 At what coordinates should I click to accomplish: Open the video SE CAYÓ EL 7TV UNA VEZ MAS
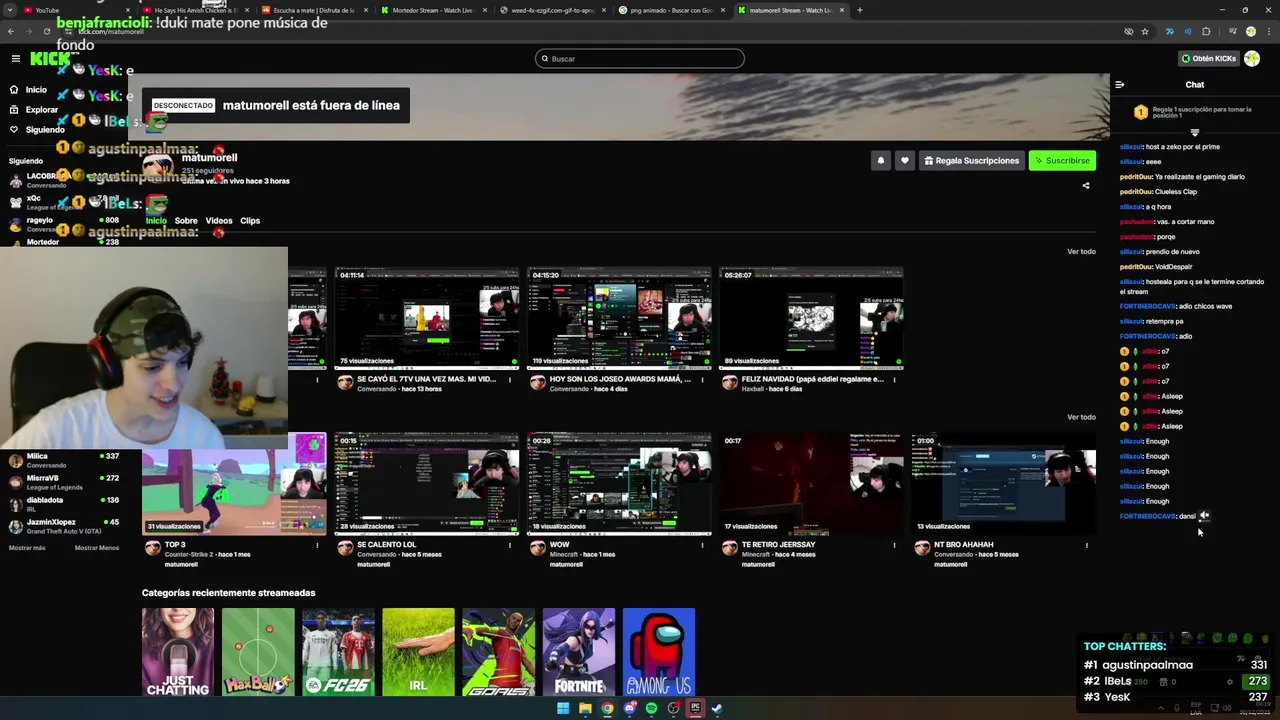coord(427,318)
